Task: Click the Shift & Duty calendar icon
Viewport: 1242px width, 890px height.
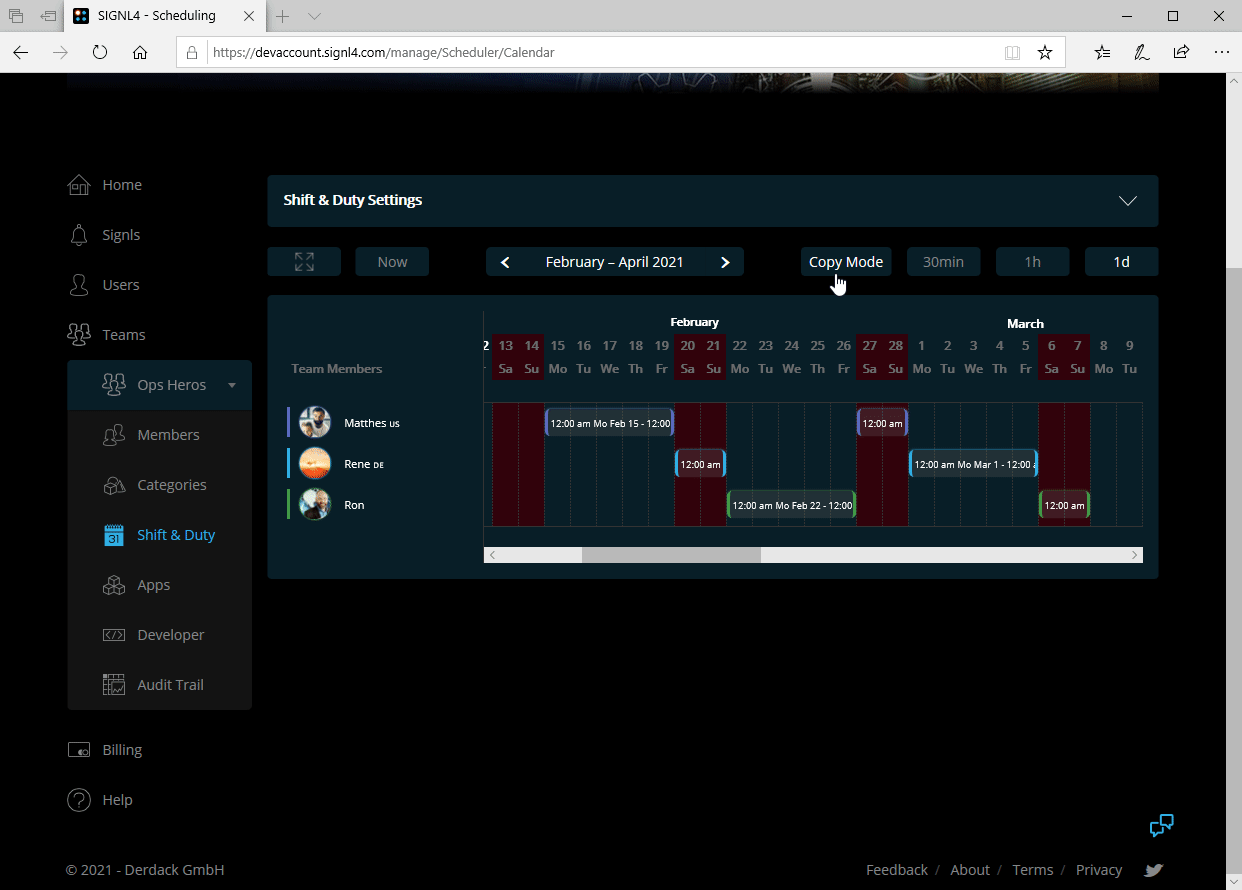Action: point(114,535)
